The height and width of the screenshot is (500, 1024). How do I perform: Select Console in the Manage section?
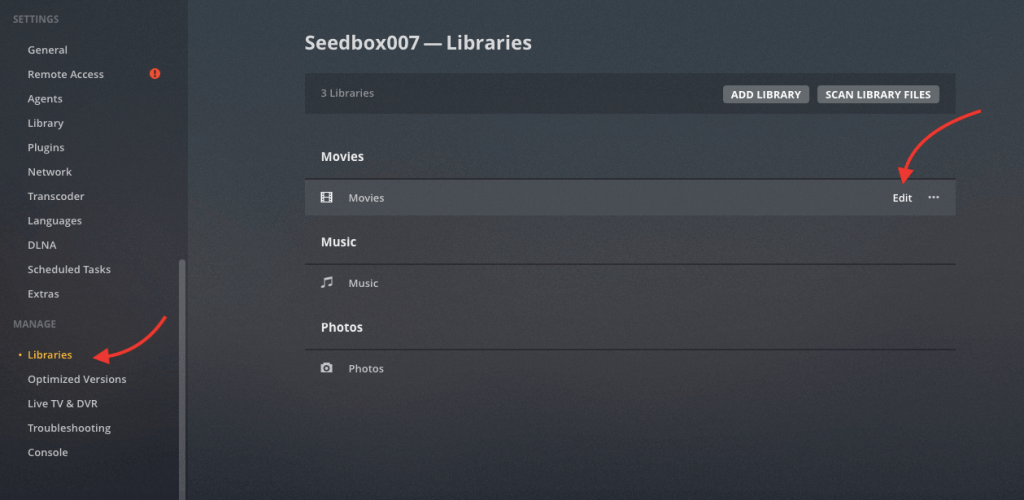click(x=48, y=452)
